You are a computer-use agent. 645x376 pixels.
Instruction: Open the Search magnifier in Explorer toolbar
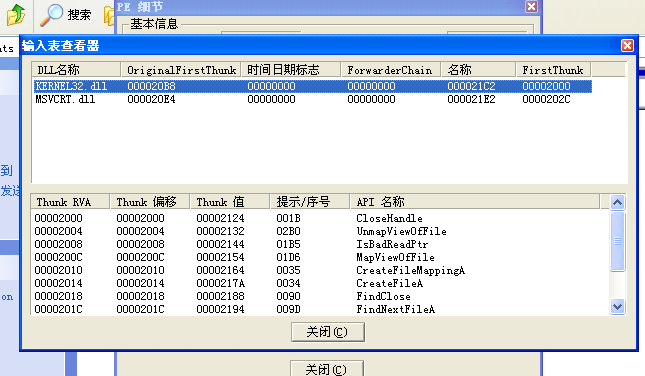click(51, 15)
